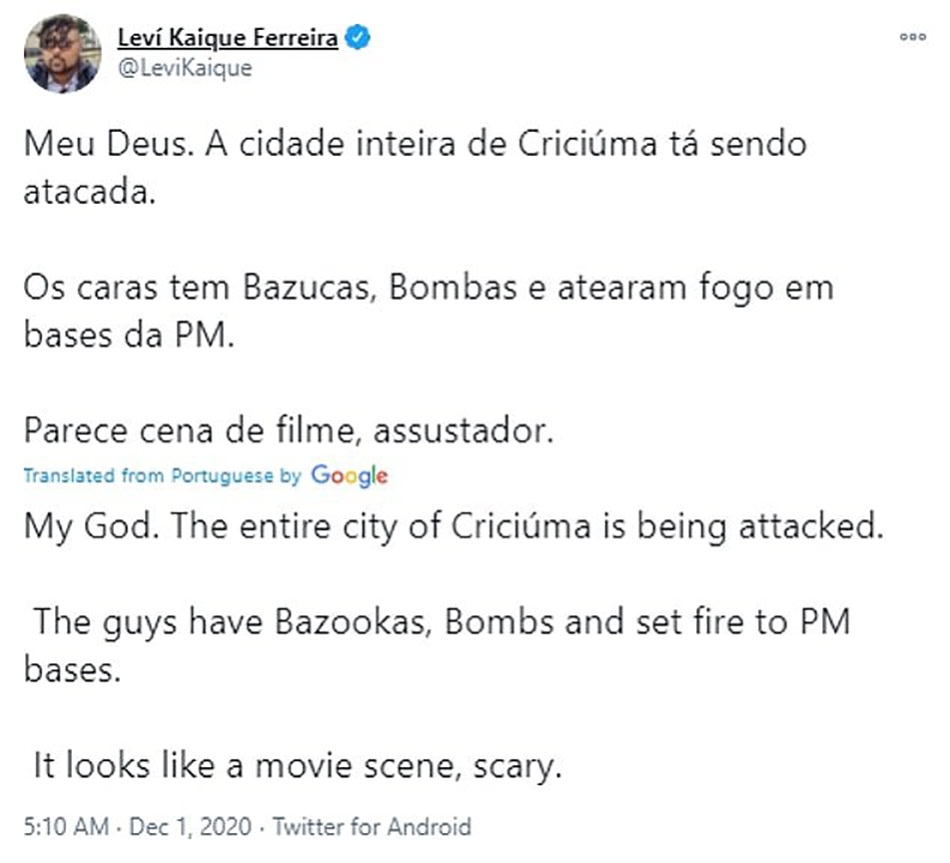Open the Leví Kaique Ferreira profile name
Image resolution: width=950 pixels, height=863 pixels.
tap(229, 38)
